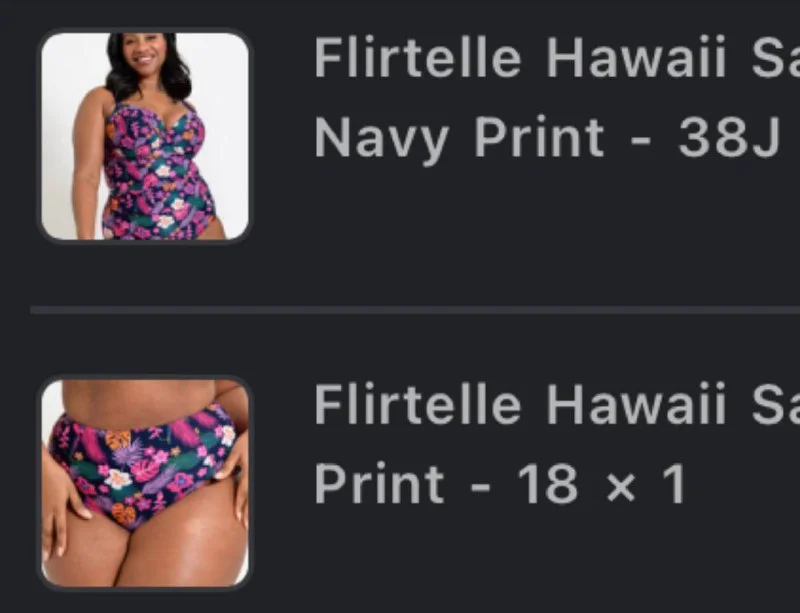Viewport: 800px width, 613px height.
Task: Open the bikini brief product thumbnail
Action: click(x=145, y=483)
